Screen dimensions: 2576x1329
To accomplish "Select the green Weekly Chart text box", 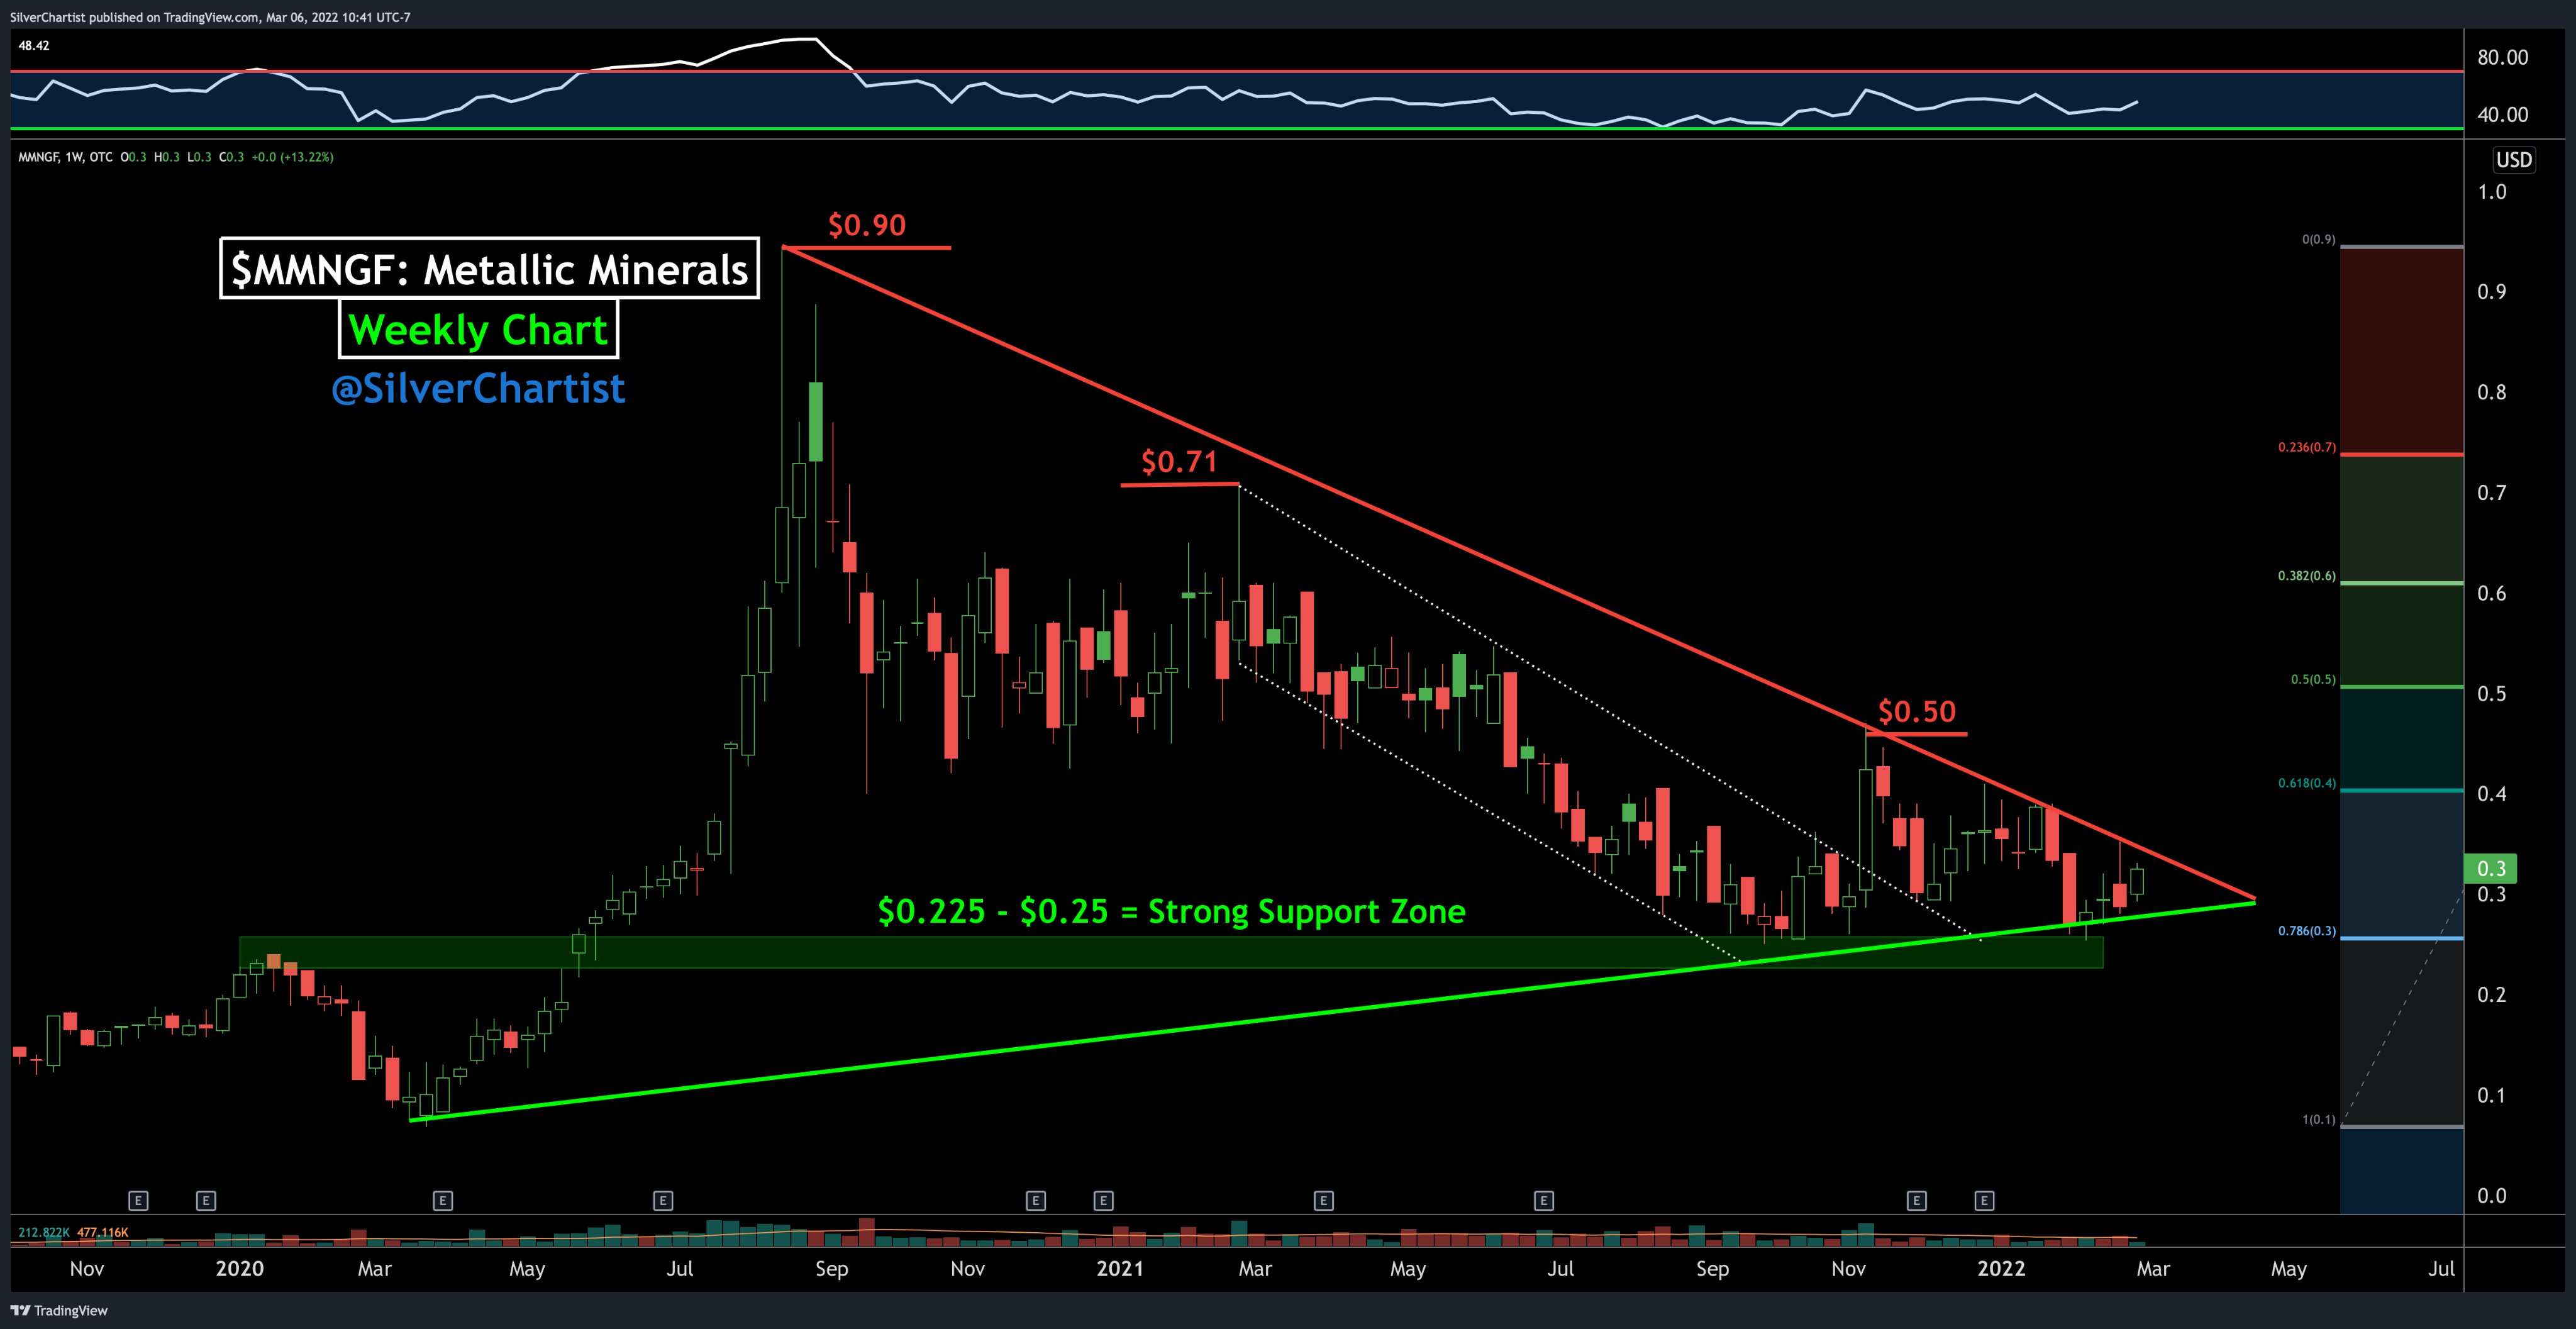I will tap(478, 329).
